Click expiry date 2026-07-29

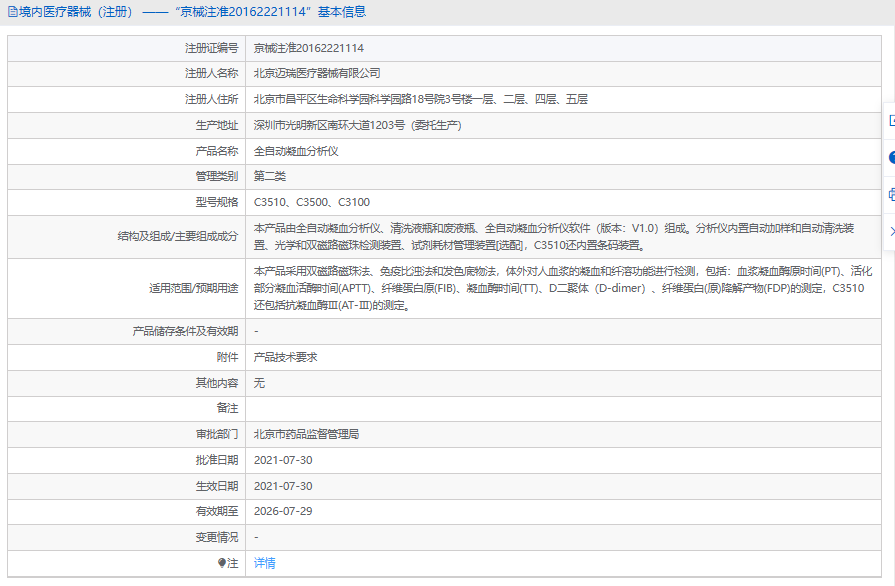tap(283, 511)
